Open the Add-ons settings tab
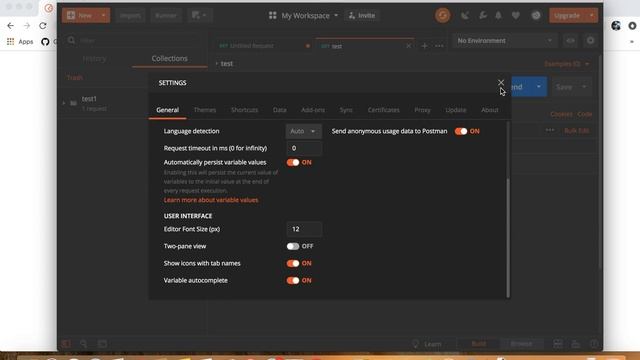Image resolution: width=640 pixels, height=360 pixels. coord(313,110)
